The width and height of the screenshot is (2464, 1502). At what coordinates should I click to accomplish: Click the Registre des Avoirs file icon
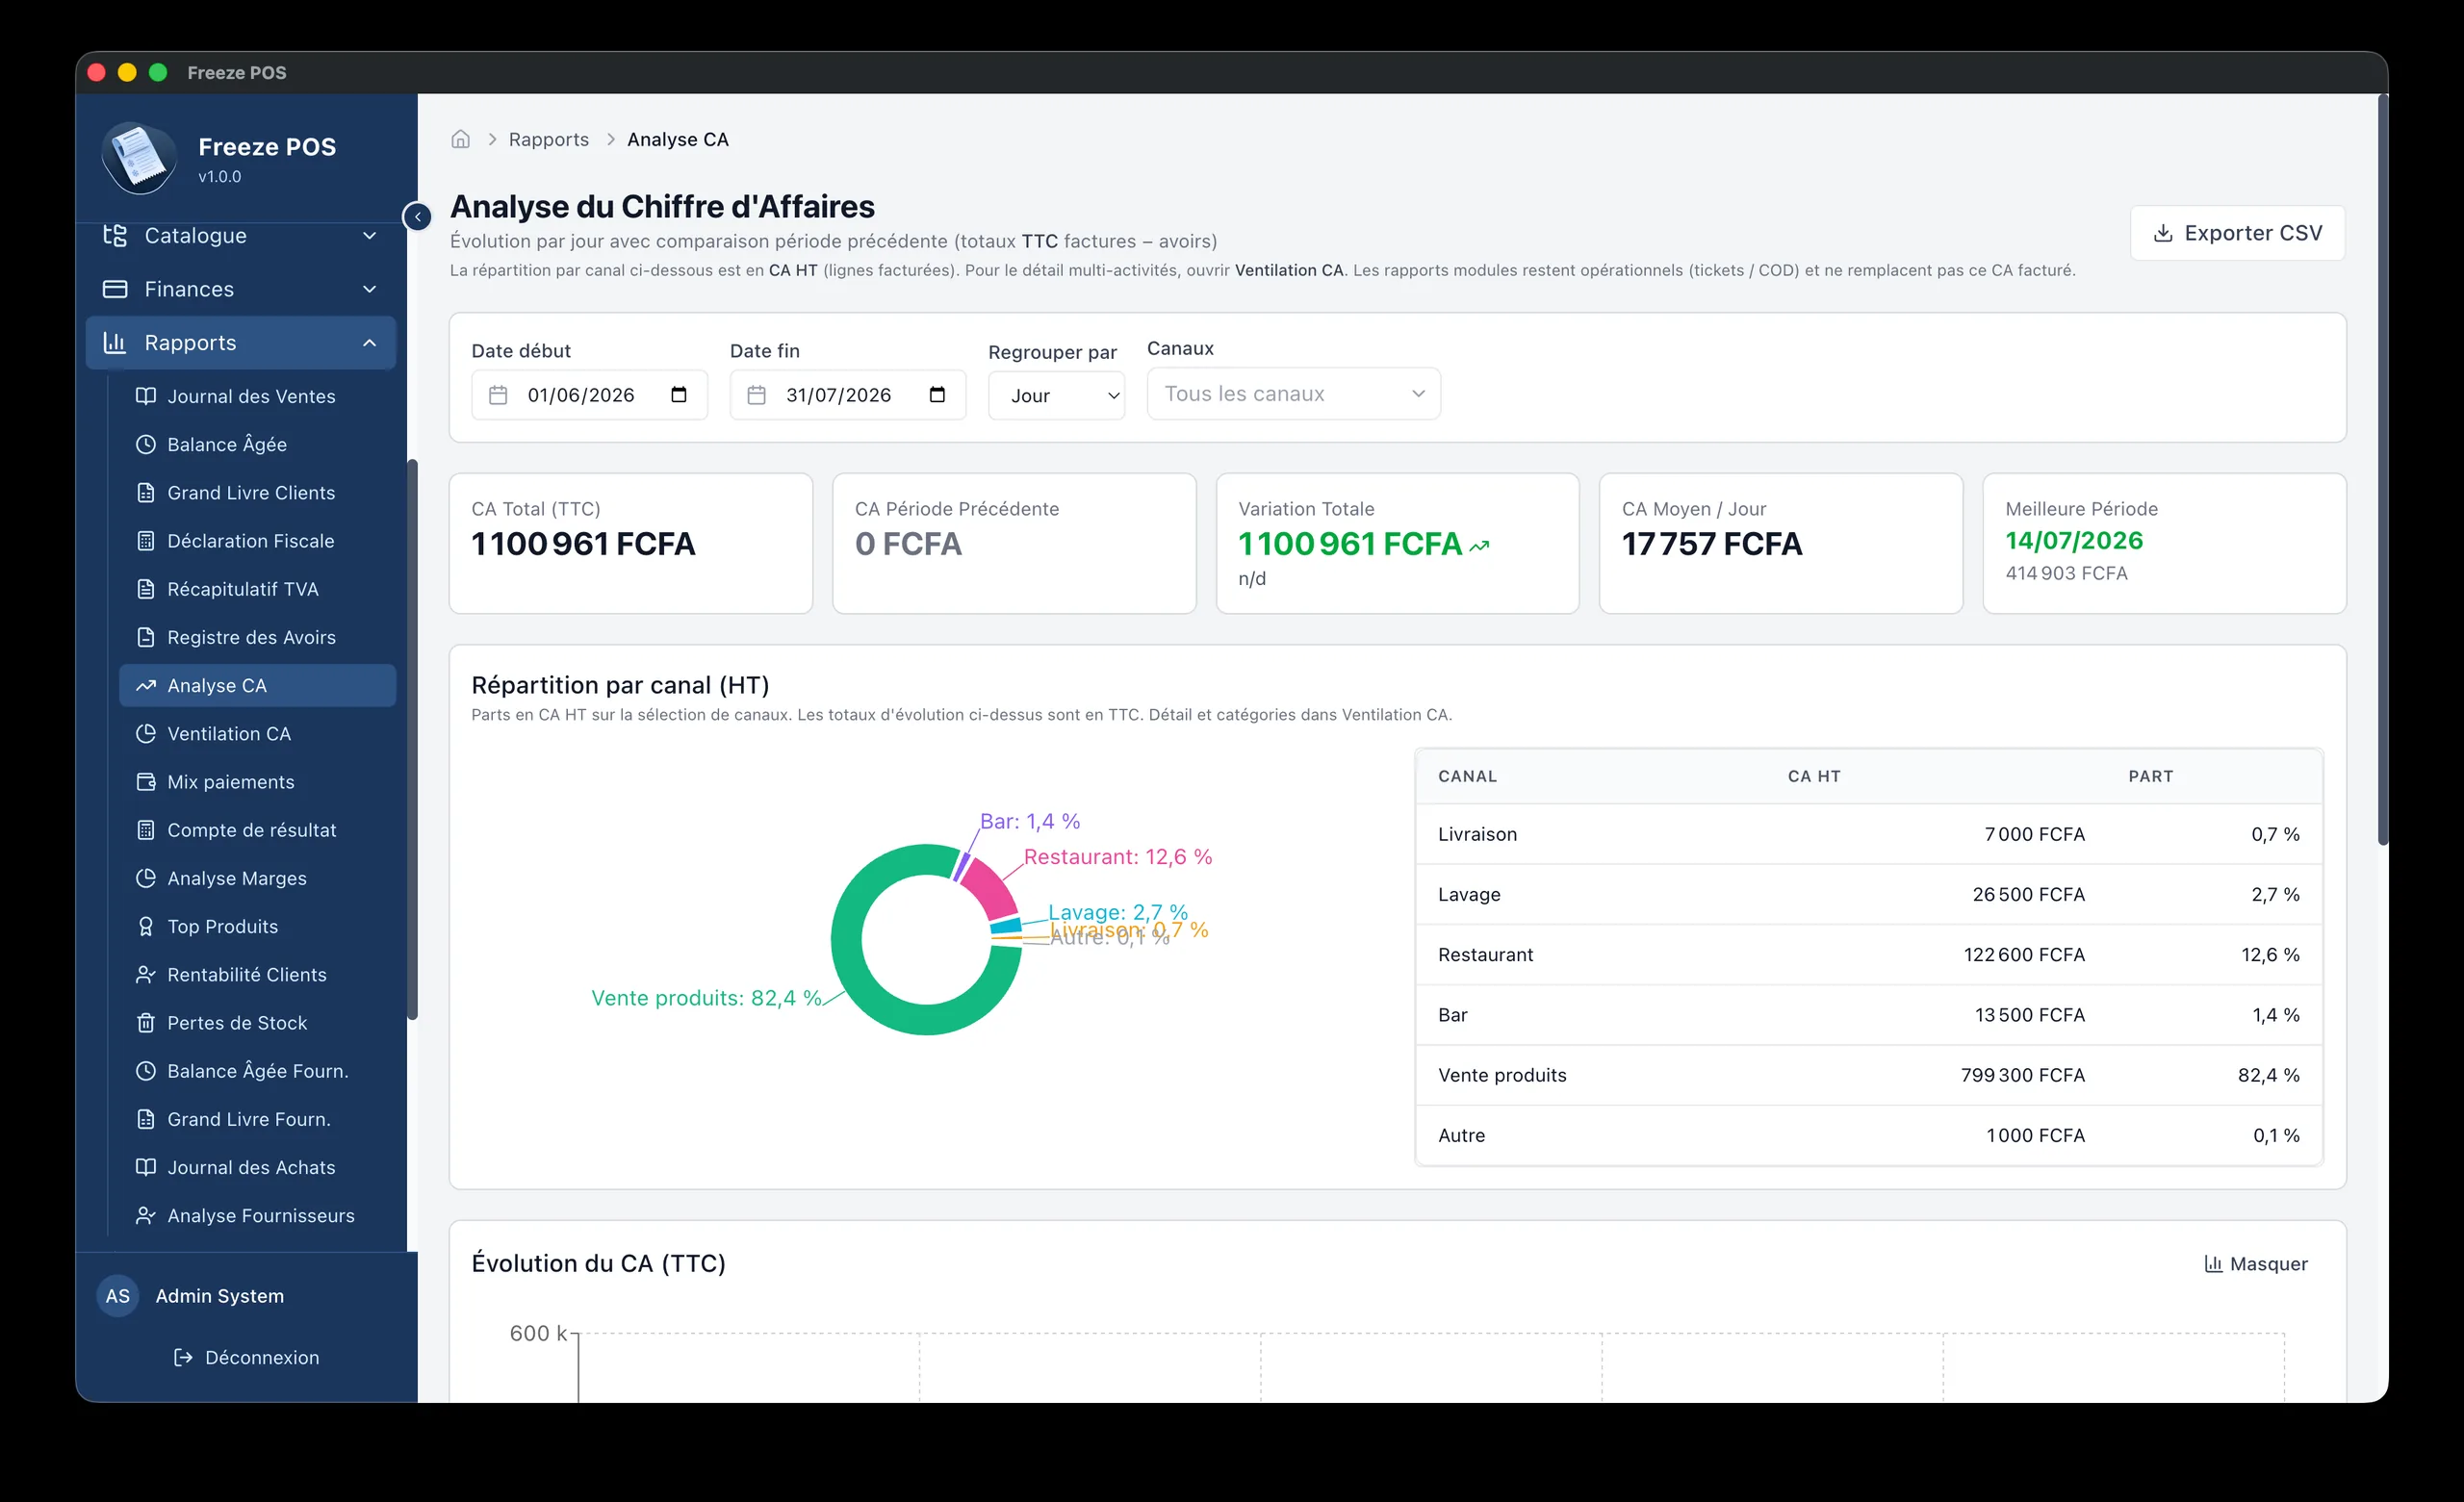pyautogui.click(x=146, y=637)
